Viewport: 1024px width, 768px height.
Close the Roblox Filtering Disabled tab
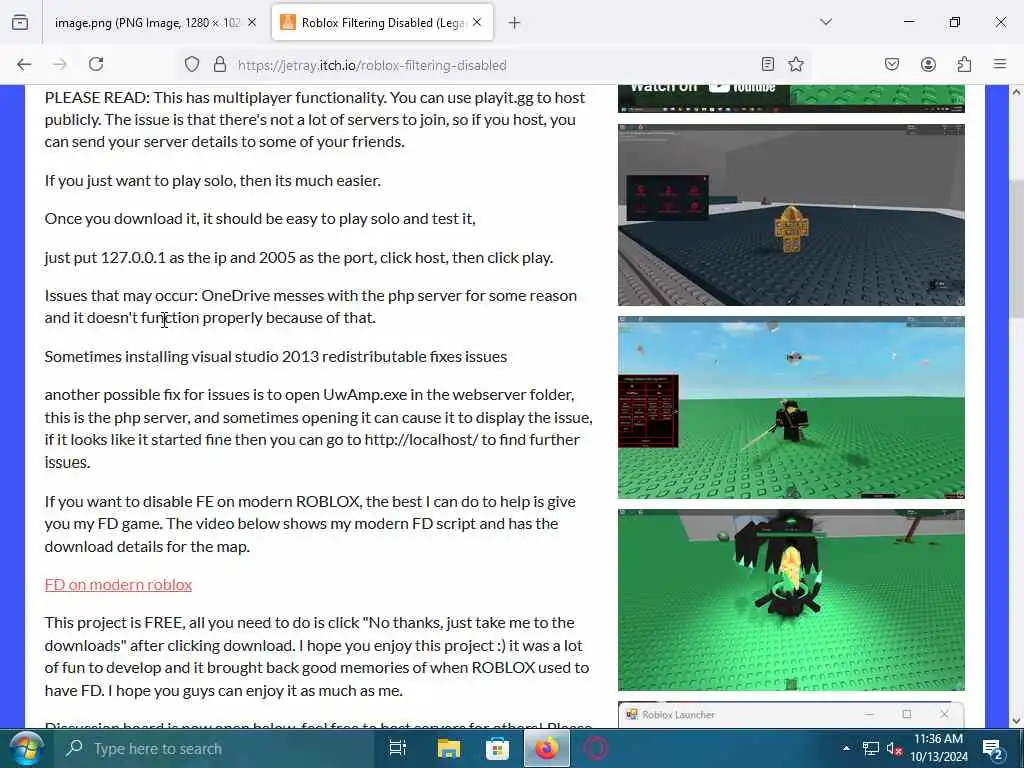477,22
